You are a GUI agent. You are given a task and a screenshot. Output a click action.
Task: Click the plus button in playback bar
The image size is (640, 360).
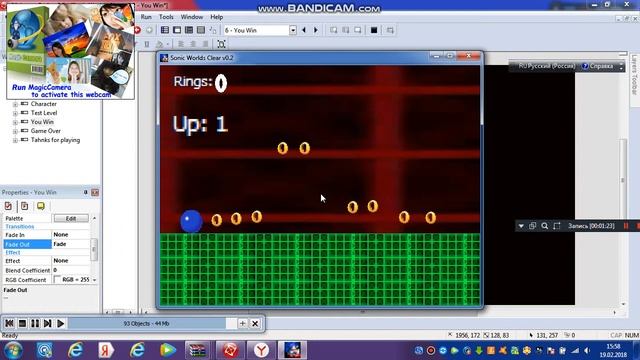pyautogui.click(x=242, y=323)
